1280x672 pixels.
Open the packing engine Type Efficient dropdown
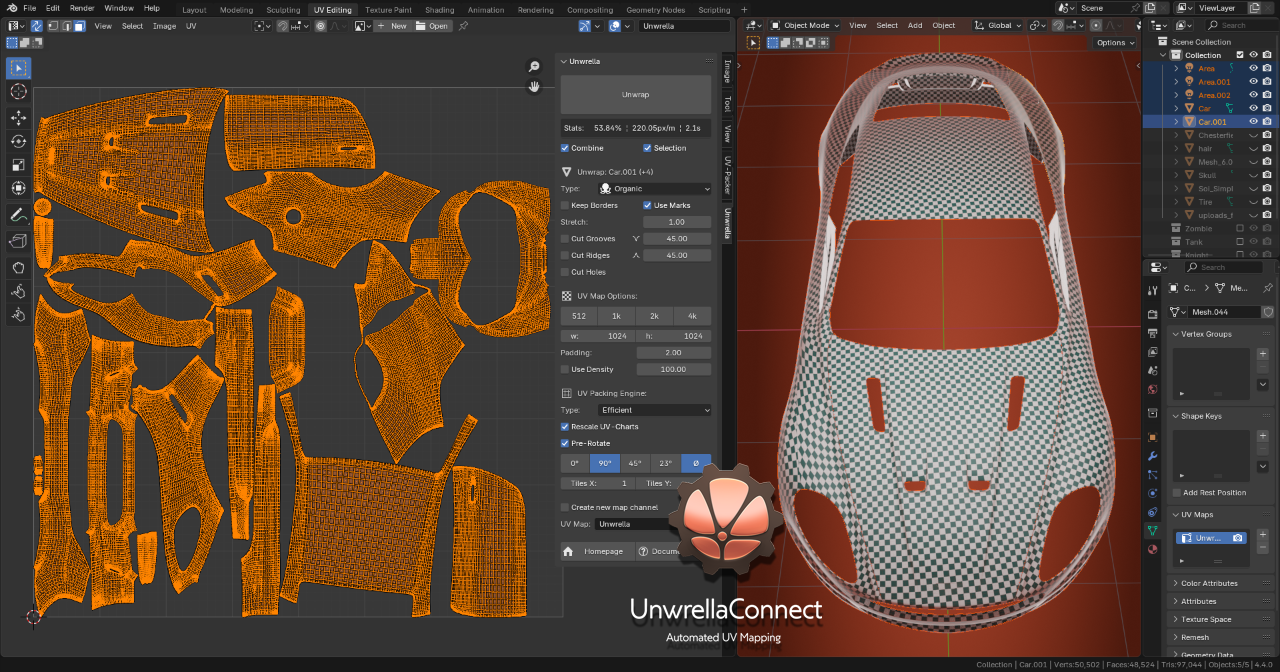654,410
